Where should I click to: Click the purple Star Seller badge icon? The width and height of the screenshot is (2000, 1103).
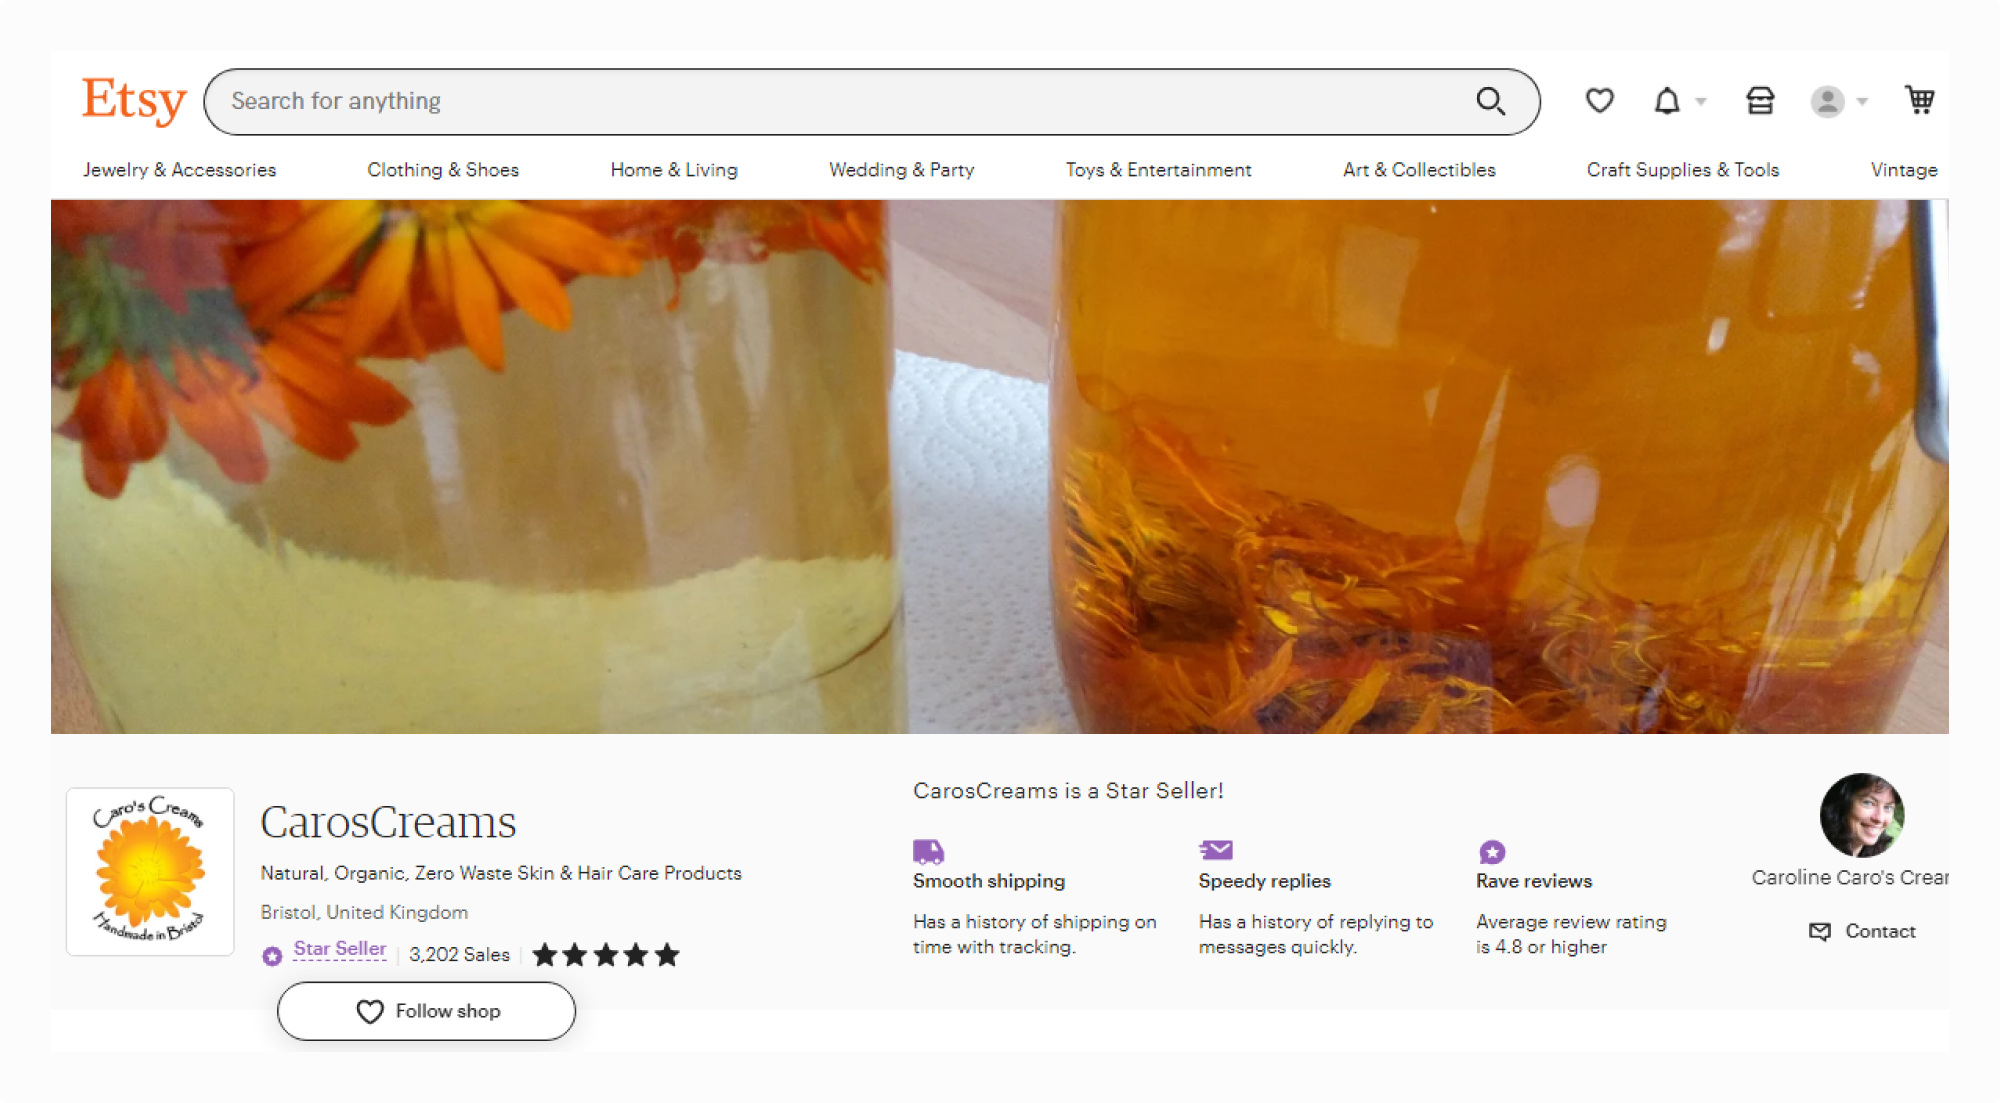(x=272, y=955)
